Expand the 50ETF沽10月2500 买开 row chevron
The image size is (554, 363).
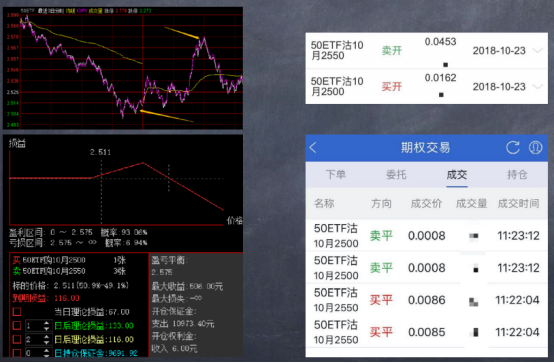pyautogui.click(x=537, y=87)
